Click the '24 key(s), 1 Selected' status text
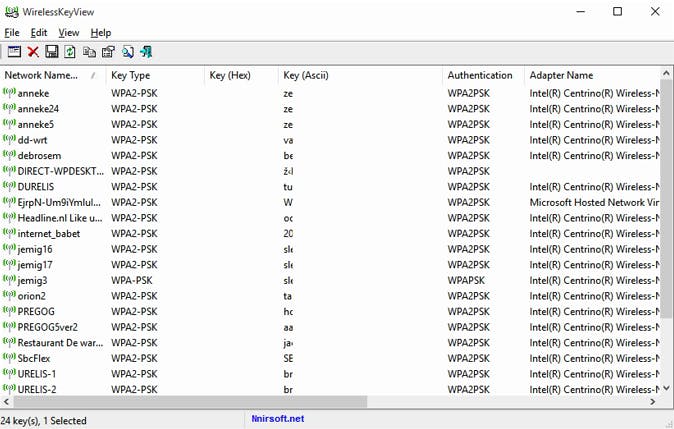This screenshot has height=429, width=674. pos(43,420)
